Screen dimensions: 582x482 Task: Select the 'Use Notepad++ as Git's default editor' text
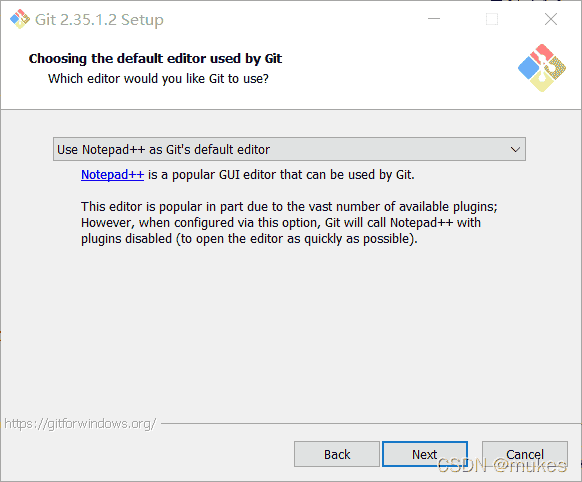pos(163,150)
